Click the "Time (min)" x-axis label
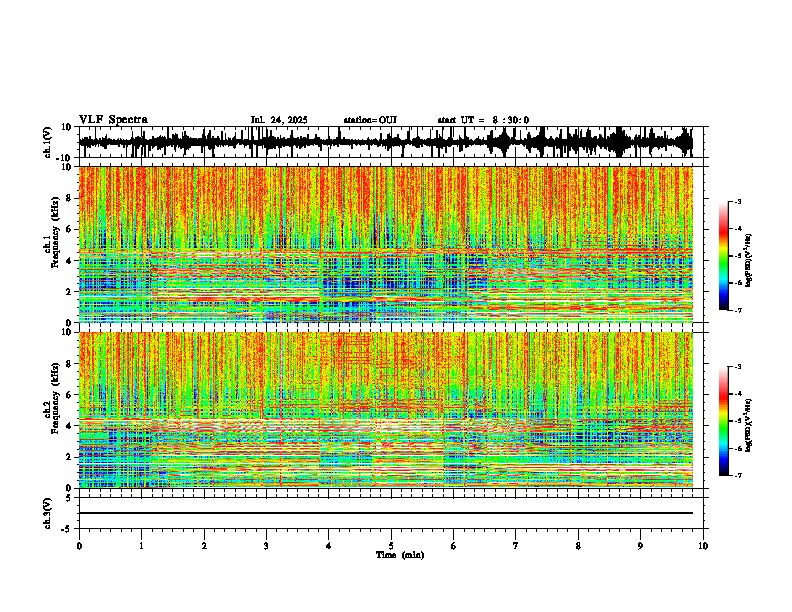 (x=400, y=555)
